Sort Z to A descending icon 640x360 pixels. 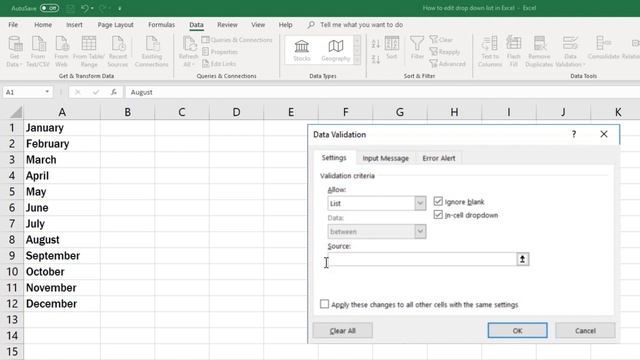pos(376,60)
